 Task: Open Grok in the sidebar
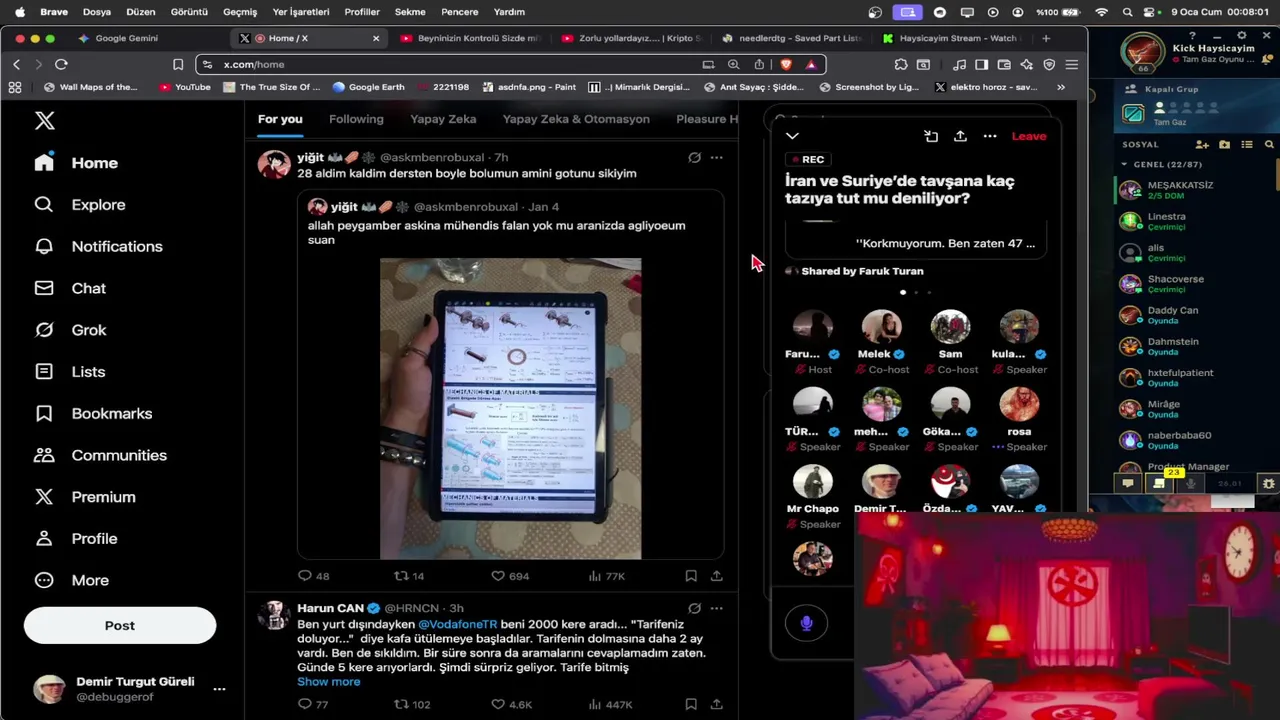pos(70,330)
